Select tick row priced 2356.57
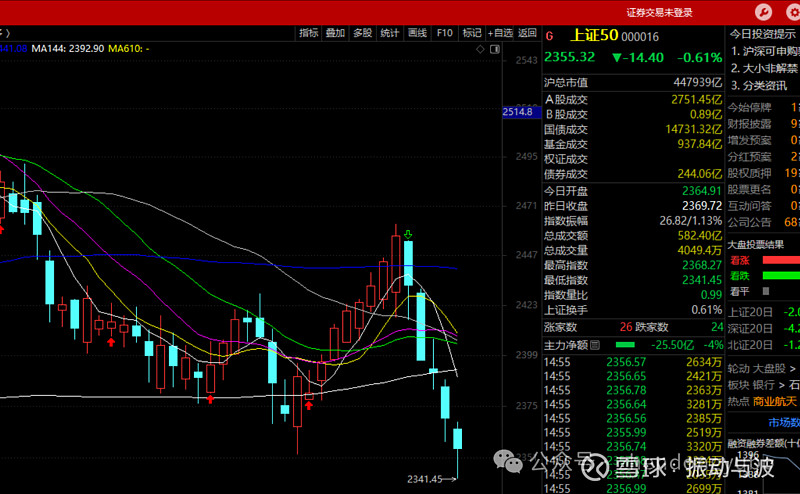This screenshot has height=494, width=800. point(633,362)
